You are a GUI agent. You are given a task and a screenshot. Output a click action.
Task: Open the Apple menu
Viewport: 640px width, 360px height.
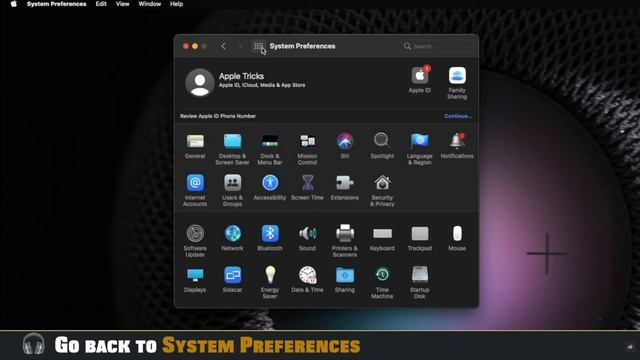(x=13, y=4)
